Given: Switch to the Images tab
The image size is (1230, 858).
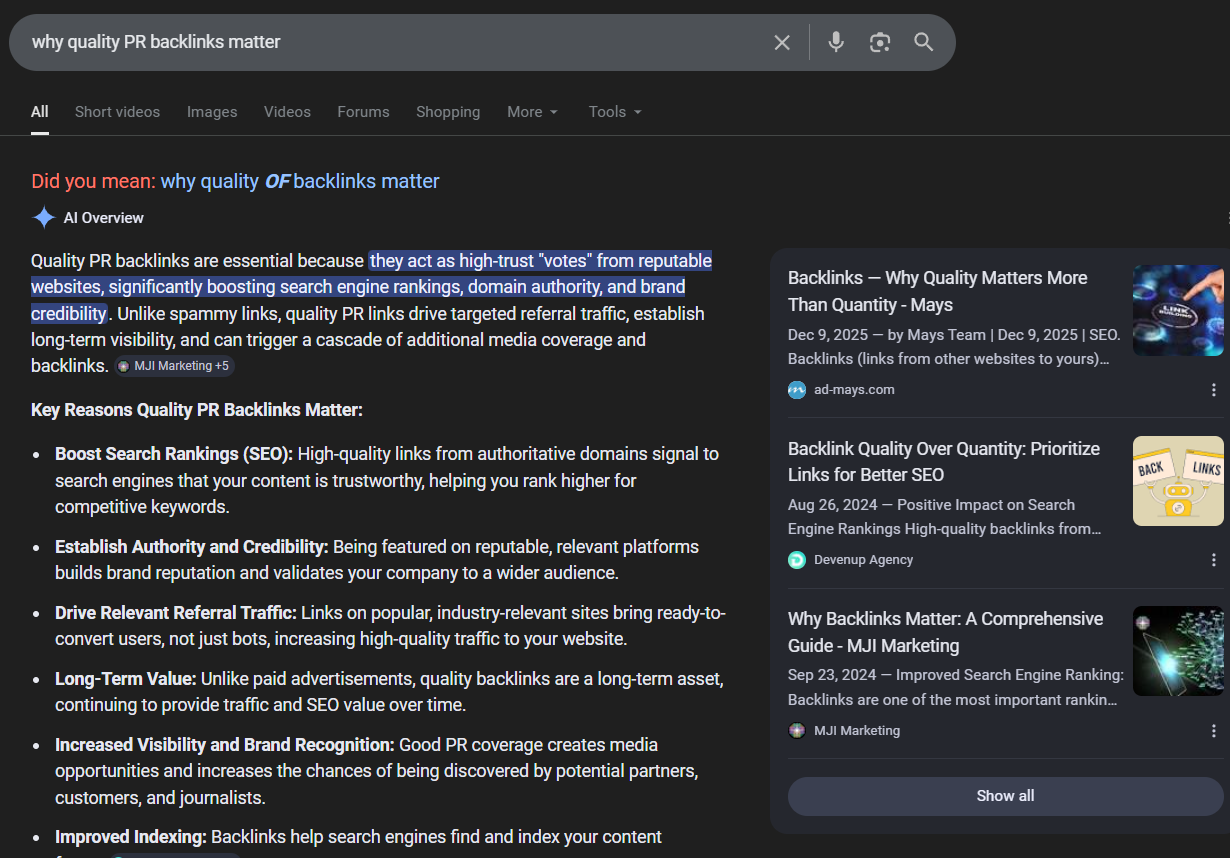Looking at the screenshot, I should point(212,112).
